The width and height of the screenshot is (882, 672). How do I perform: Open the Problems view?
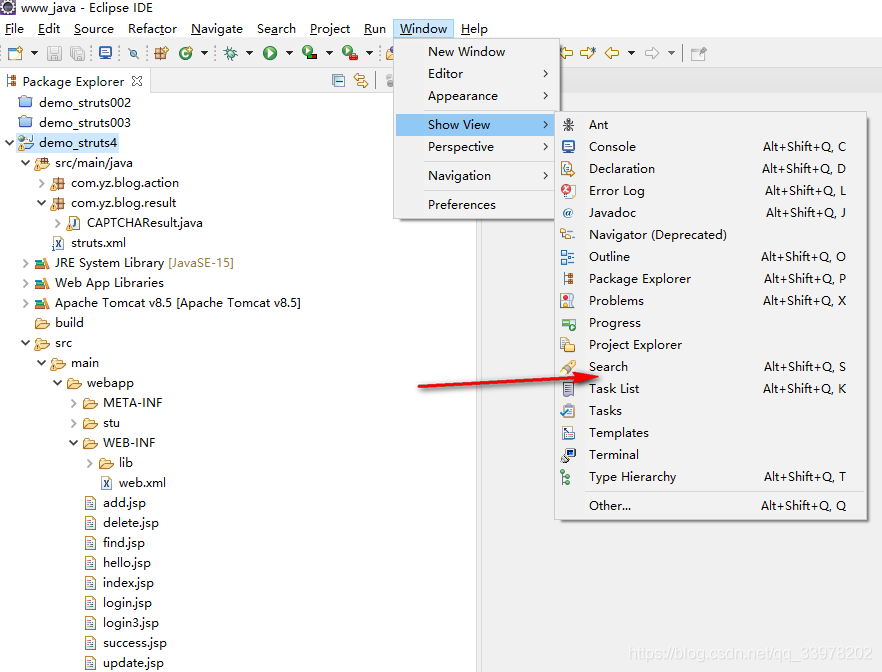(x=710, y=301)
